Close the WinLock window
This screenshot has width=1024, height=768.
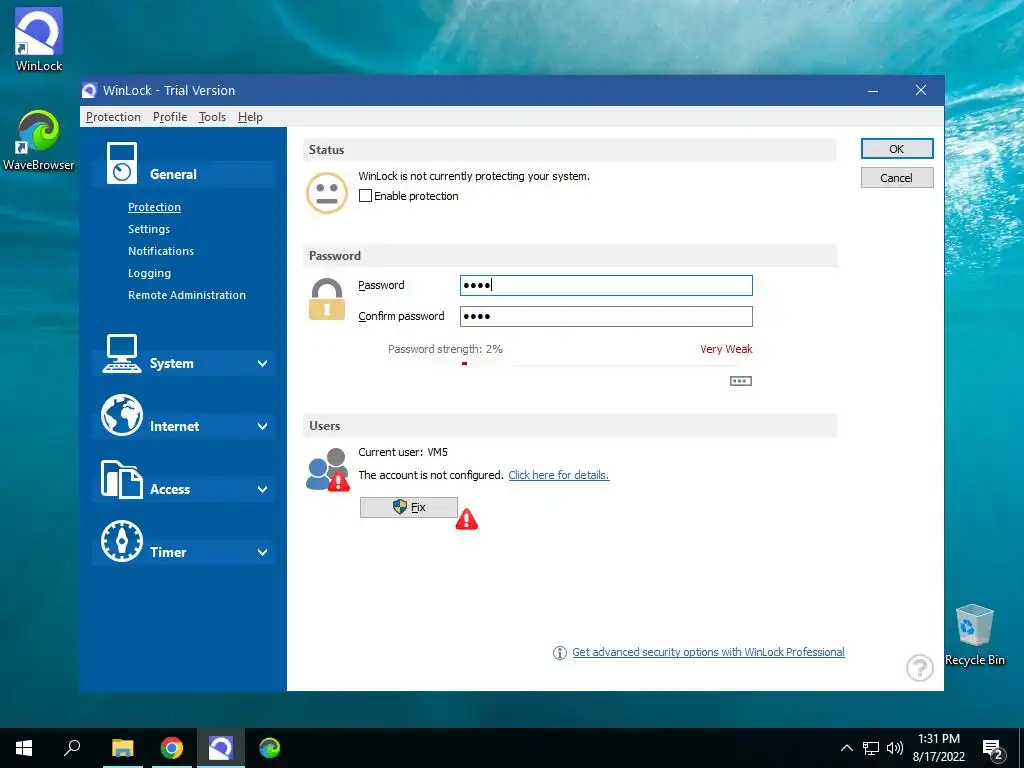point(921,90)
